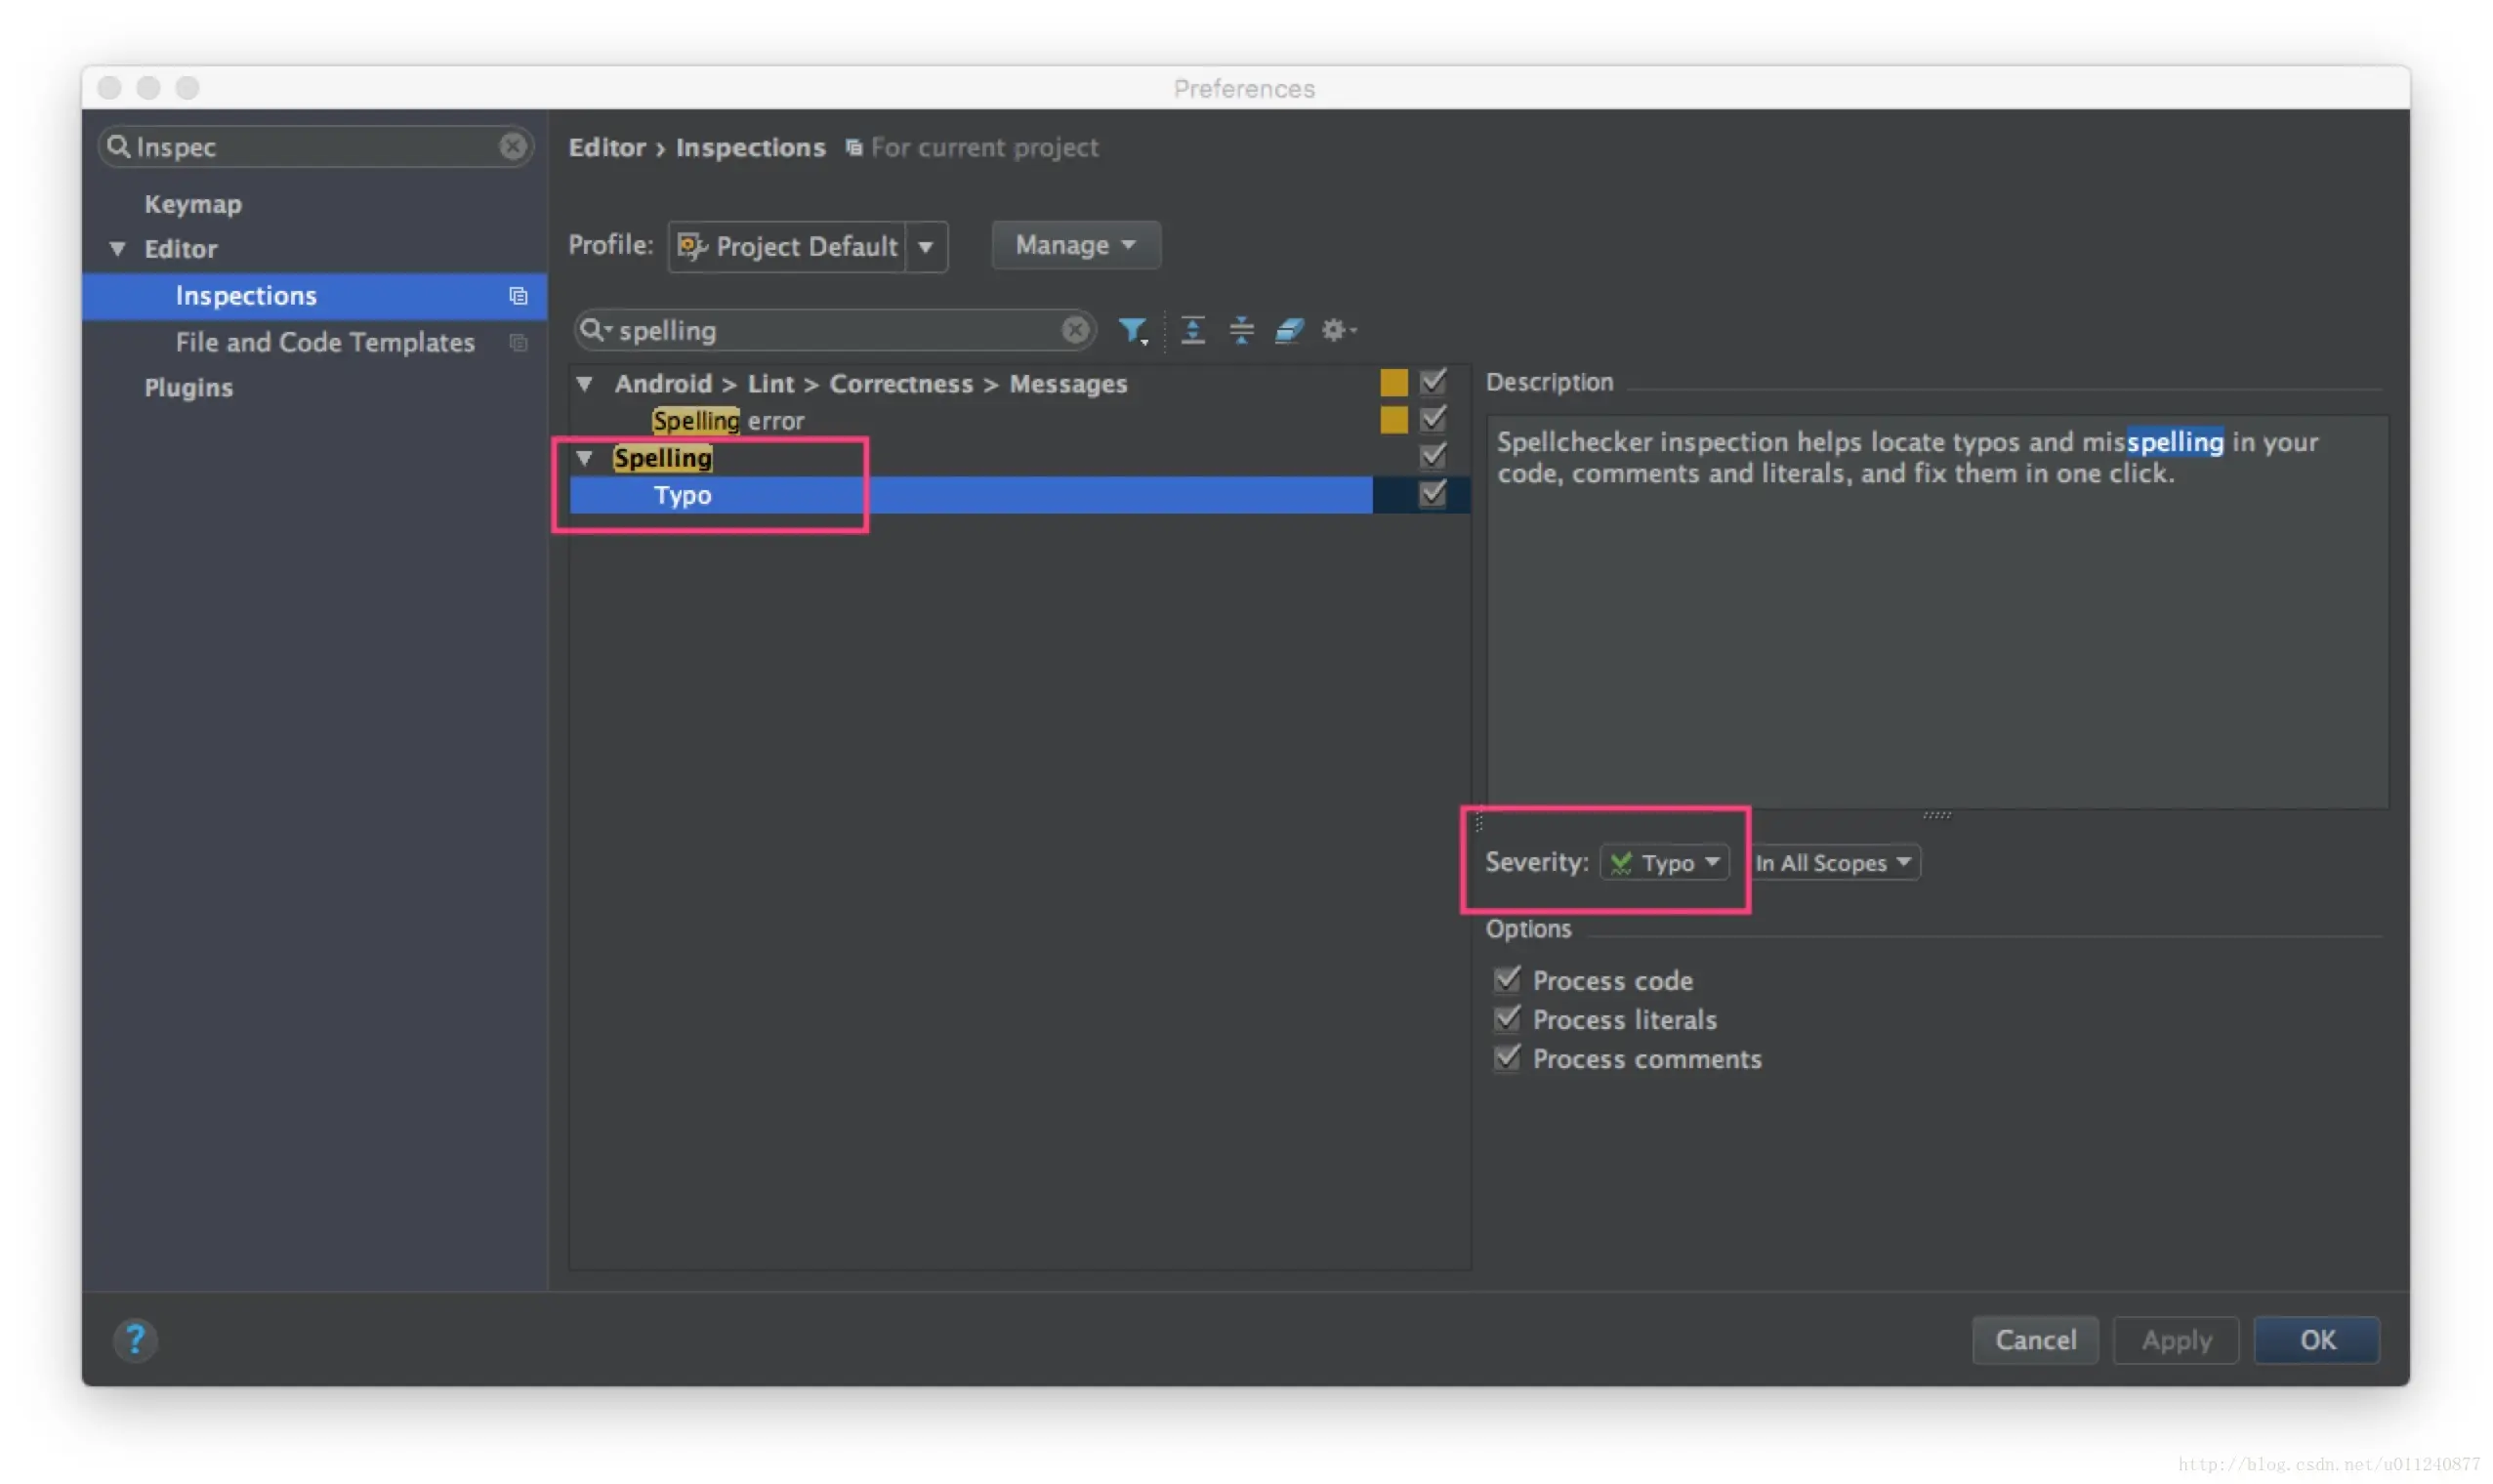Collapse the Spelling tree group
The width and height of the screenshot is (2493, 1484).
(x=585, y=458)
